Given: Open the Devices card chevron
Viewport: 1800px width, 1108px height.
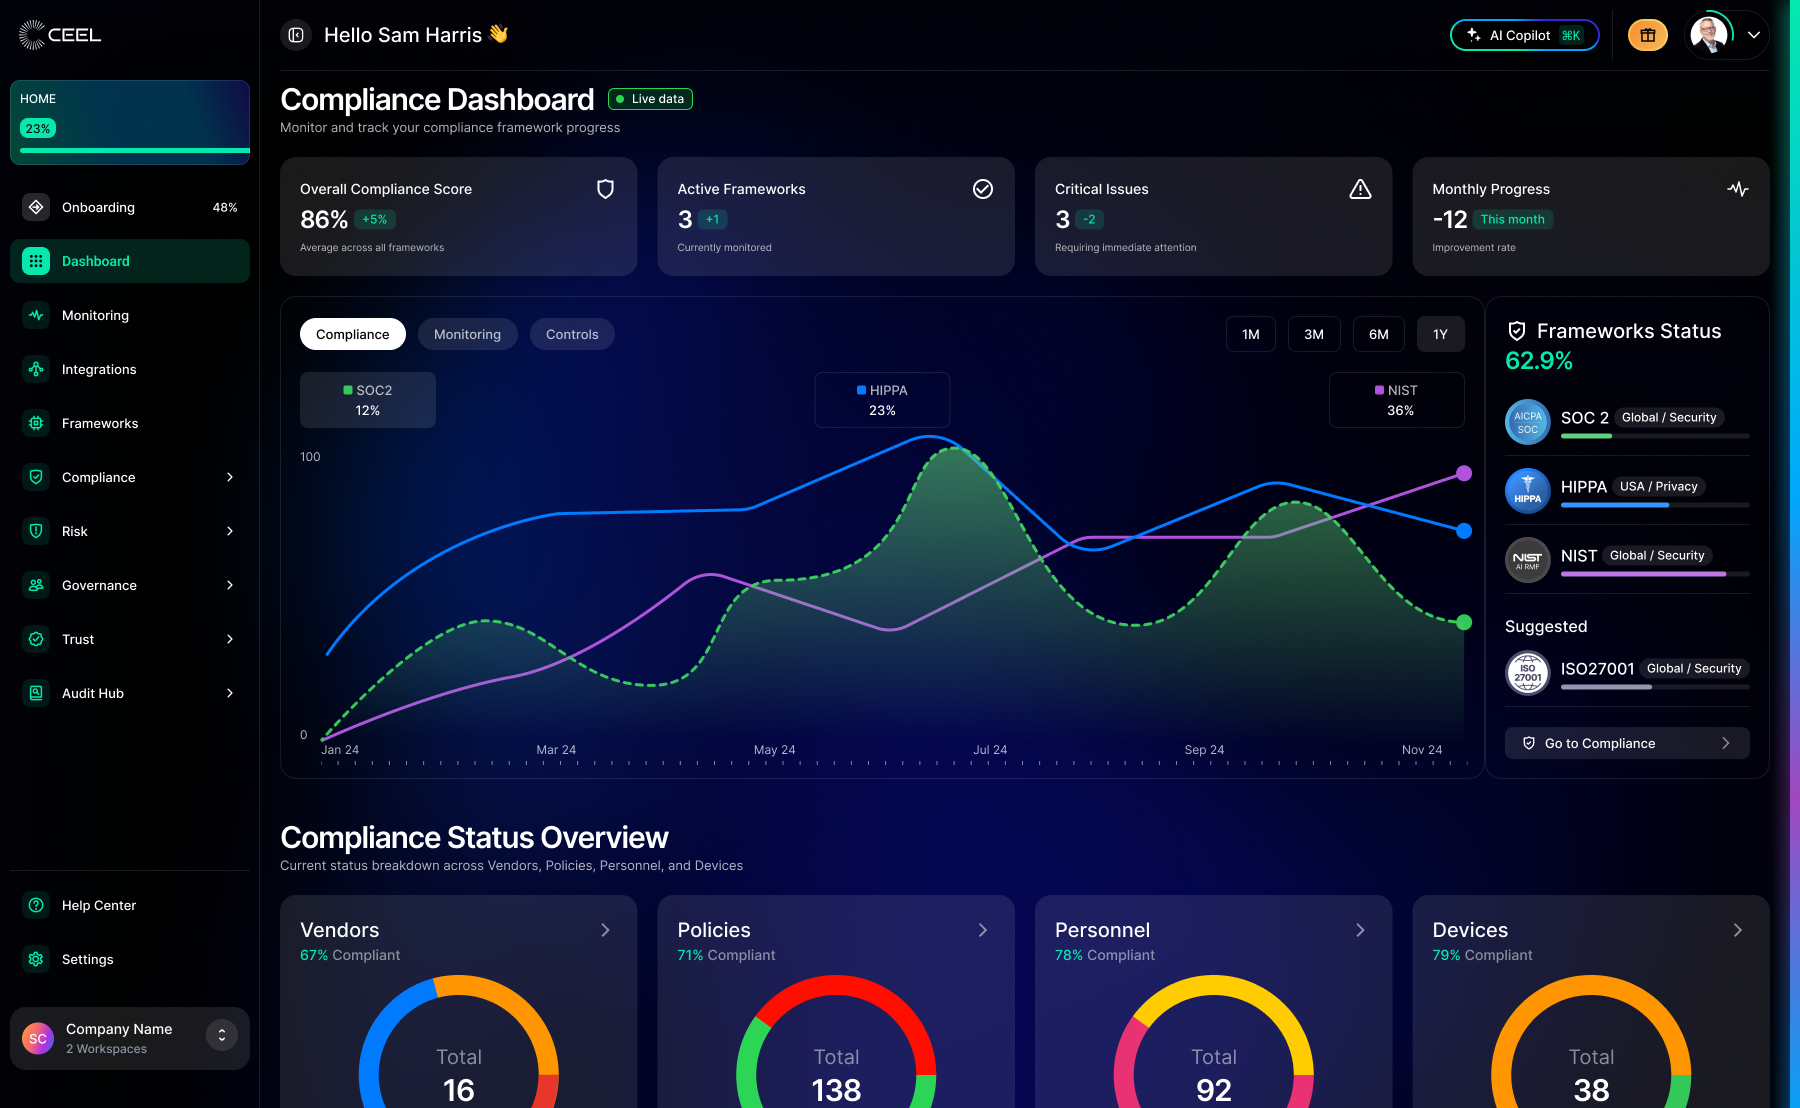Looking at the screenshot, I should point(1738,930).
